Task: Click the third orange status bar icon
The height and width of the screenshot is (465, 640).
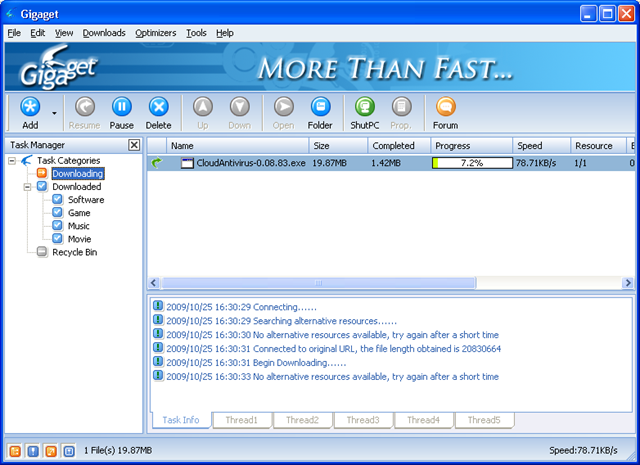Action: 51,451
